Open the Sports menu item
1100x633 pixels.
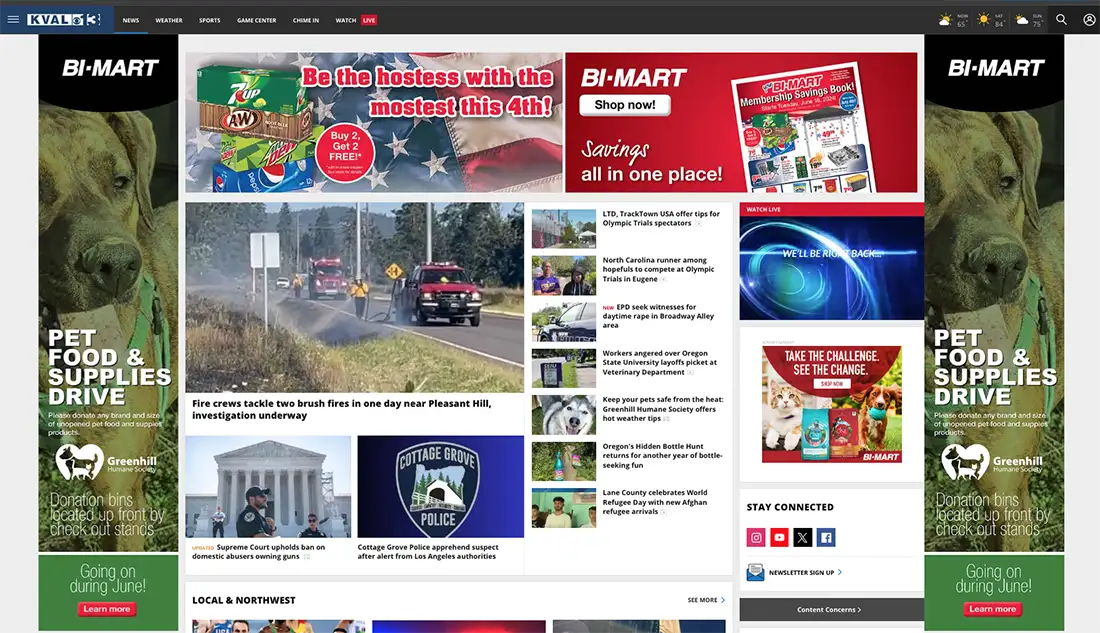coord(210,20)
